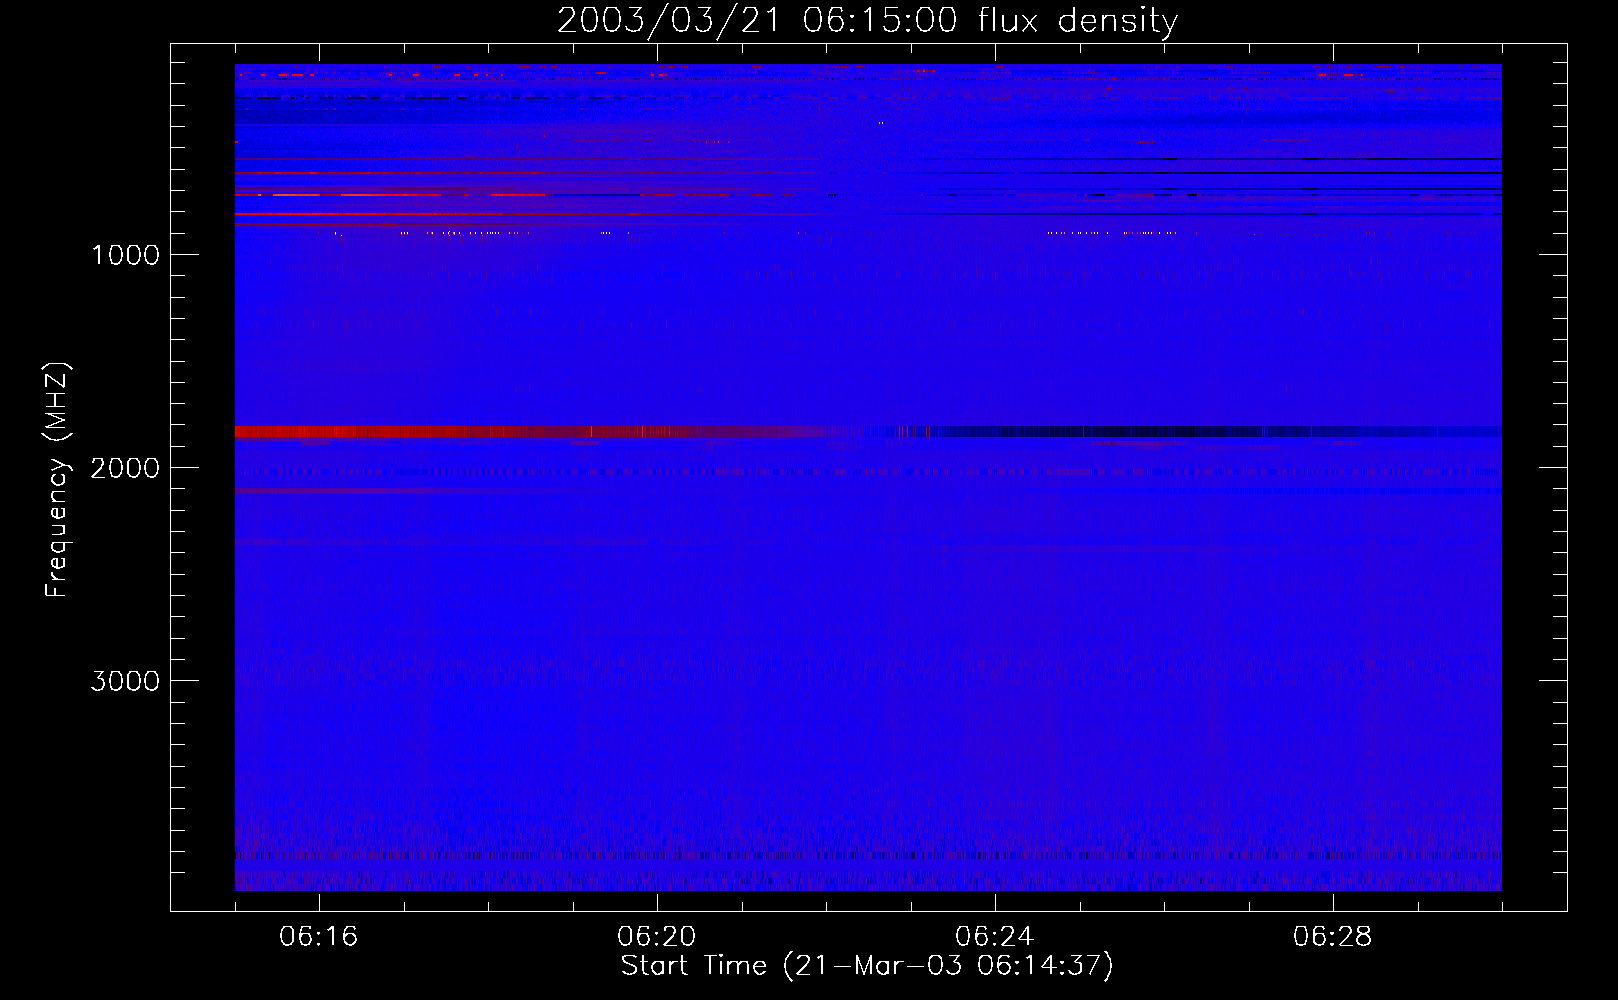Viewport: 1618px width, 1000px height.
Task: Click the 06:16 time tick label
Action: [319, 937]
